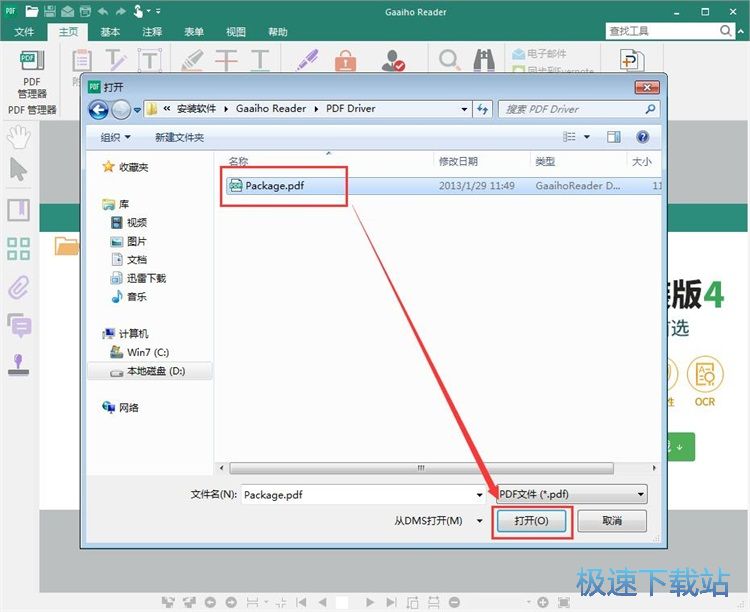Click the Print icon in quick access bar
This screenshot has height=612, width=750.
click(x=85, y=11)
